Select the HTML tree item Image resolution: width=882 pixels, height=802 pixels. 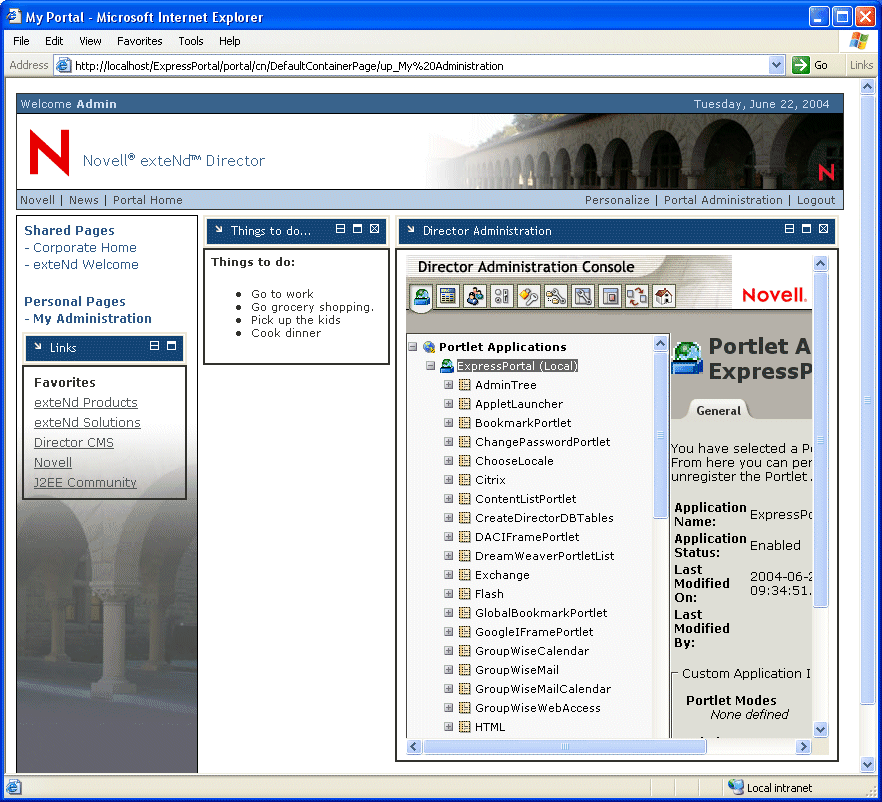[x=489, y=727]
